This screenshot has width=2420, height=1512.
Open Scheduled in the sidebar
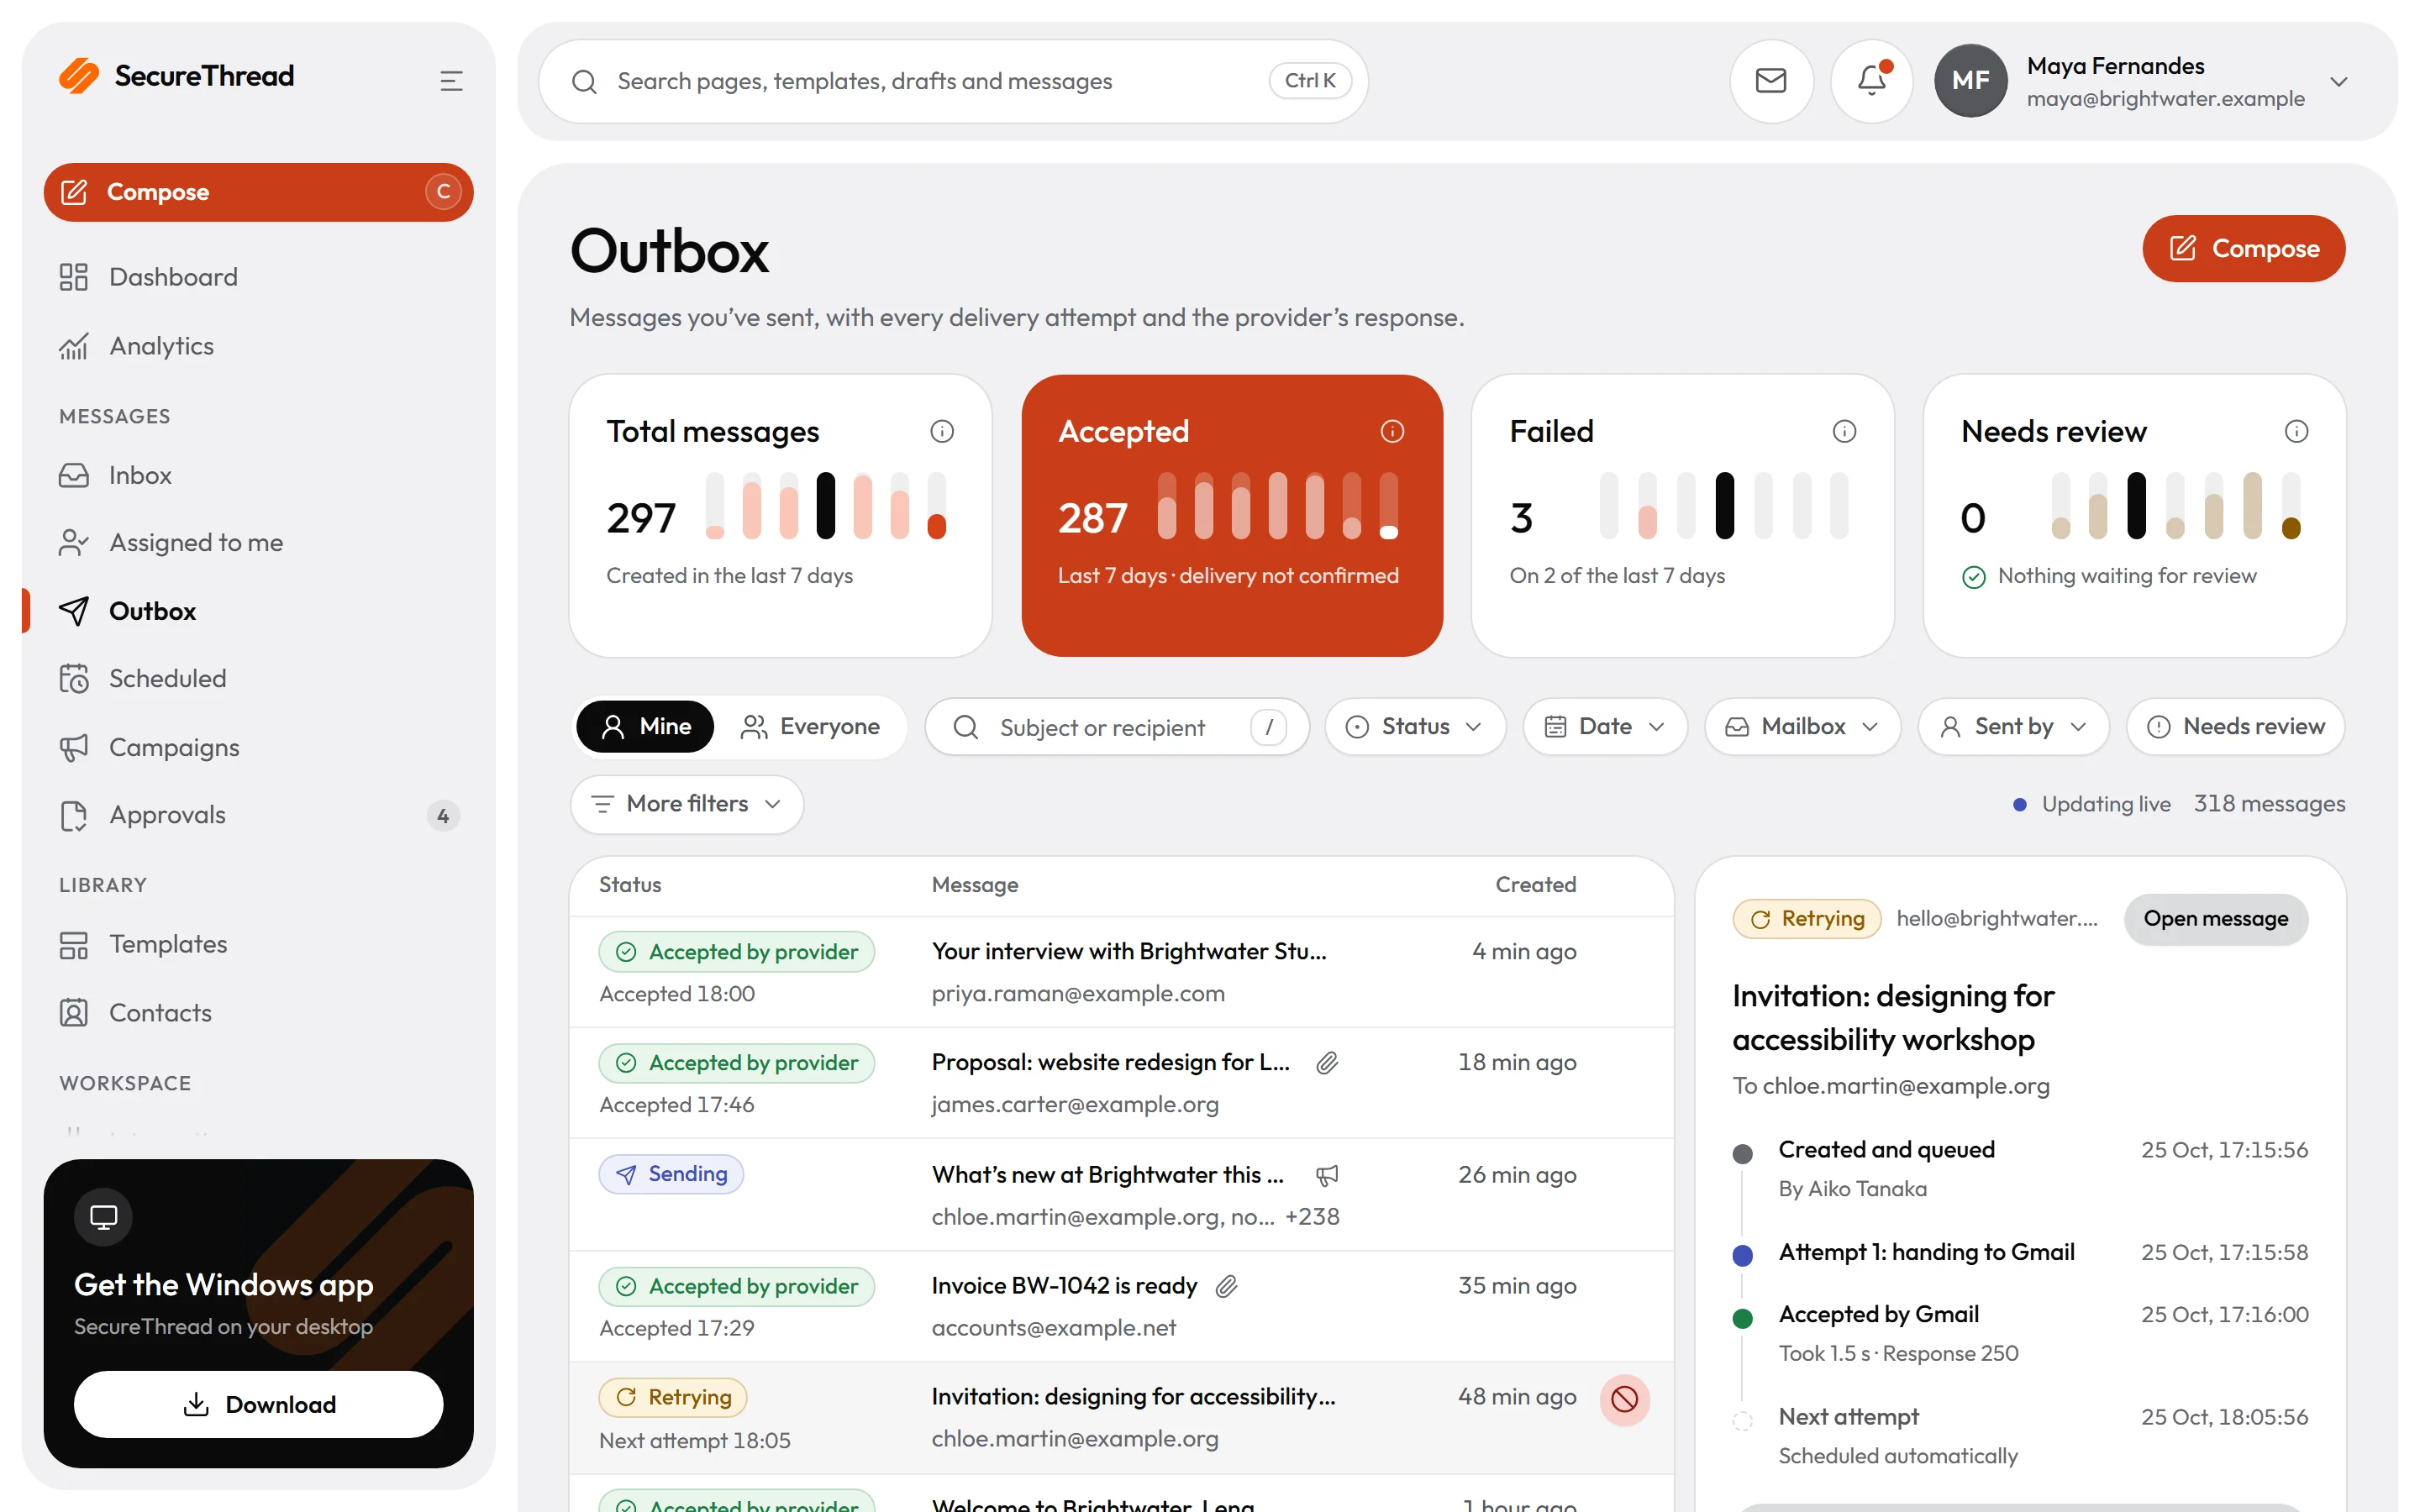(x=258, y=679)
